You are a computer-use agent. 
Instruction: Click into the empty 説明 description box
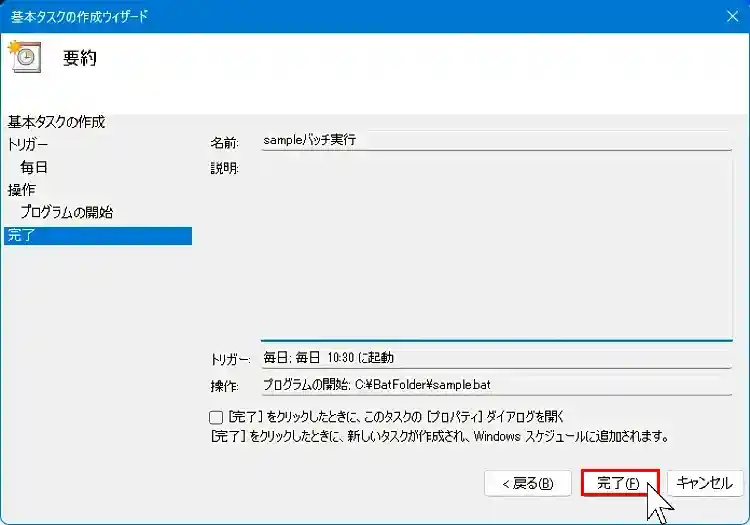point(496,249)
